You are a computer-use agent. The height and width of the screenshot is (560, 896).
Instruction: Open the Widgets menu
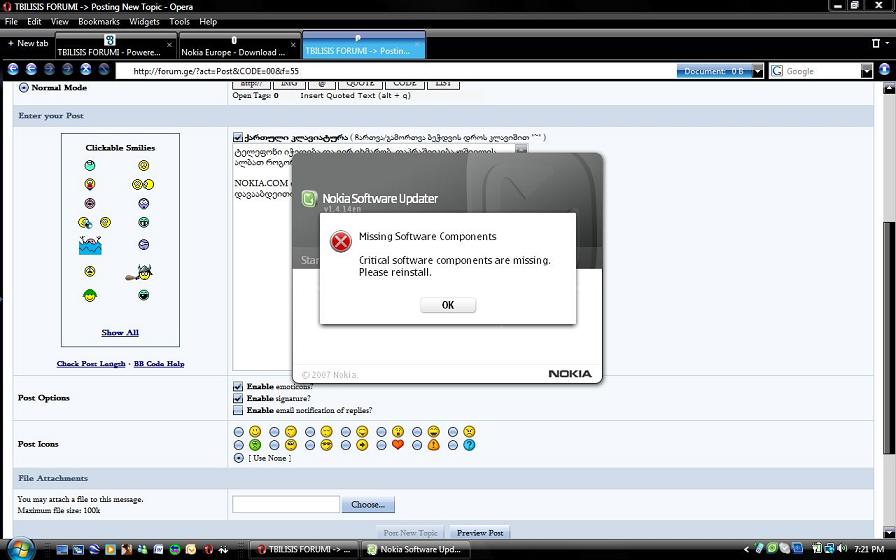click(x=144, y=21)
